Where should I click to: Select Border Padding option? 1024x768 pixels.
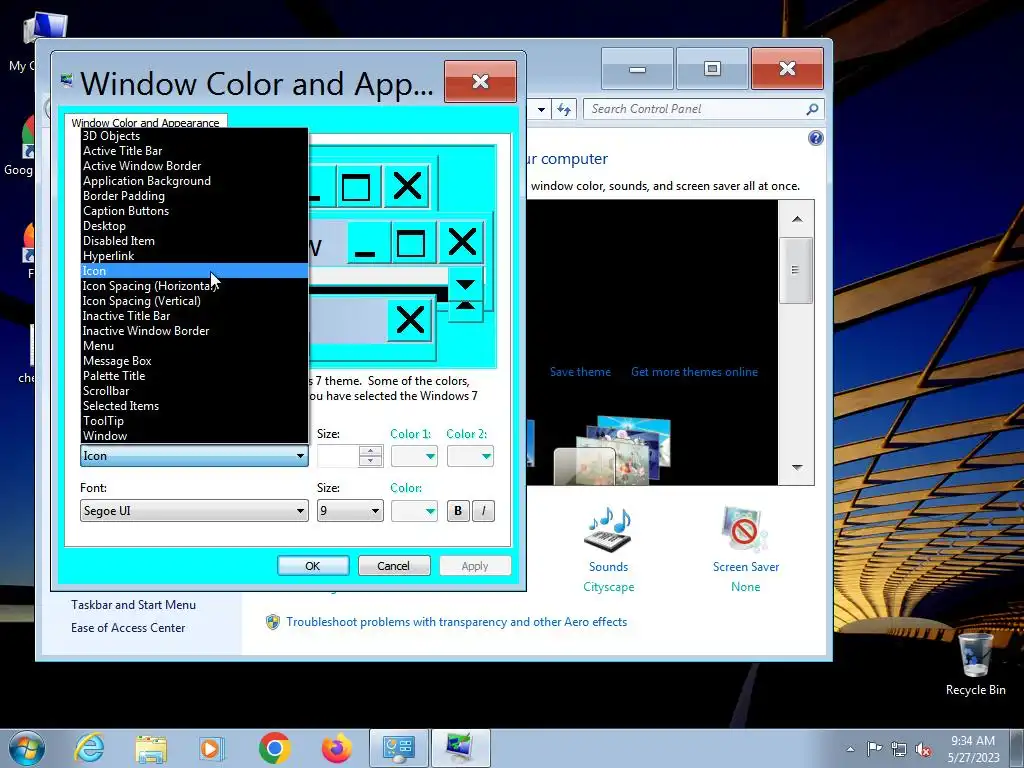tap(194, 196)
